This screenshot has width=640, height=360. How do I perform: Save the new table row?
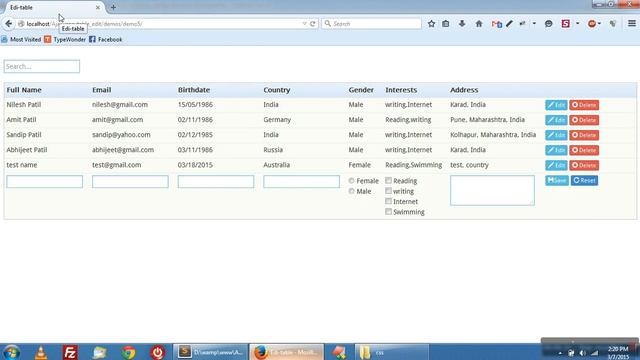coord(557,180)
